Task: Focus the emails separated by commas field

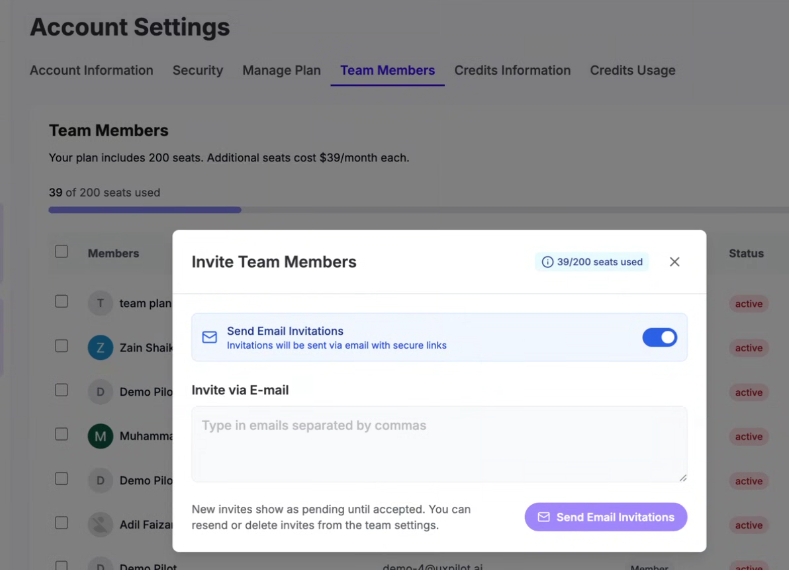Action: [x=439, y=444]
